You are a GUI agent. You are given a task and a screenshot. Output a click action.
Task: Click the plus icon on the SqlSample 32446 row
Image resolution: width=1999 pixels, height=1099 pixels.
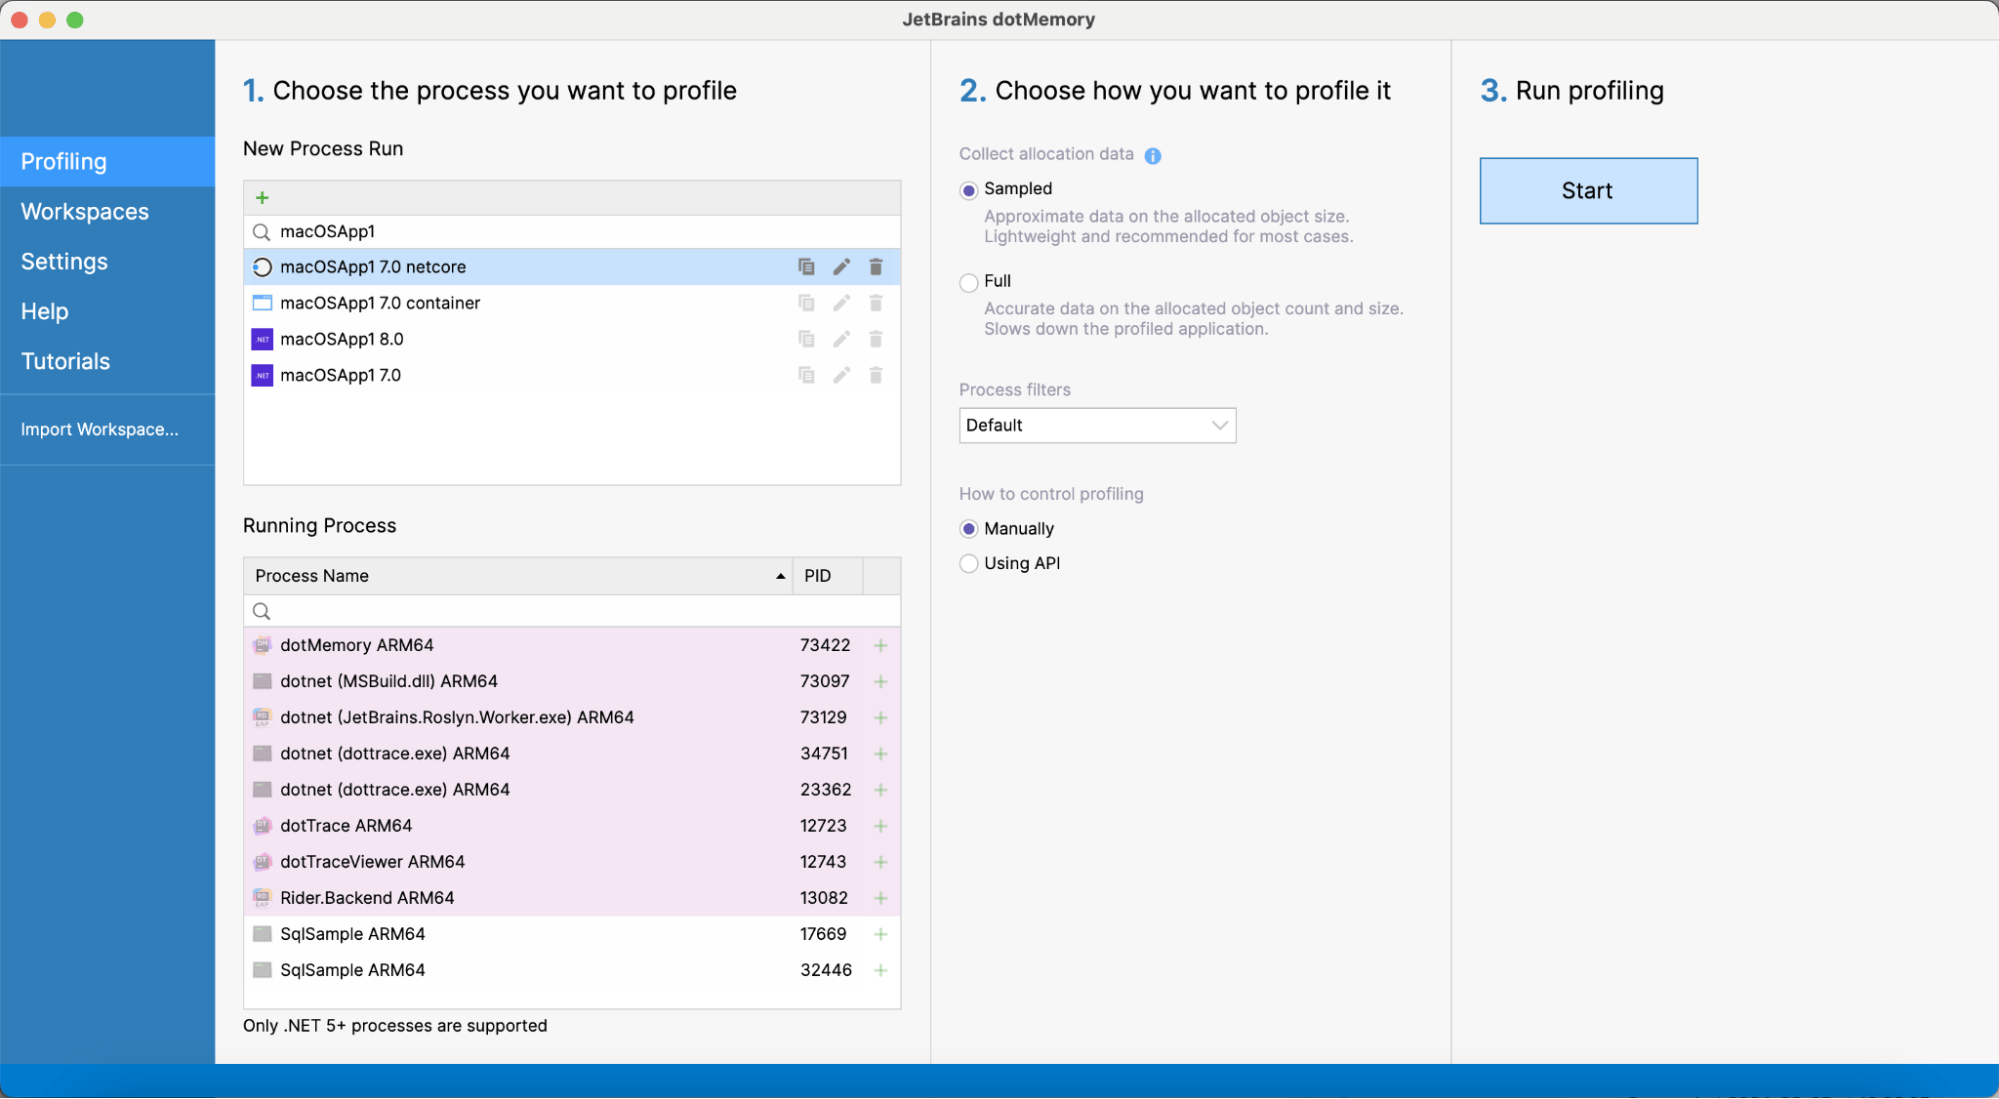click(880, 970)
